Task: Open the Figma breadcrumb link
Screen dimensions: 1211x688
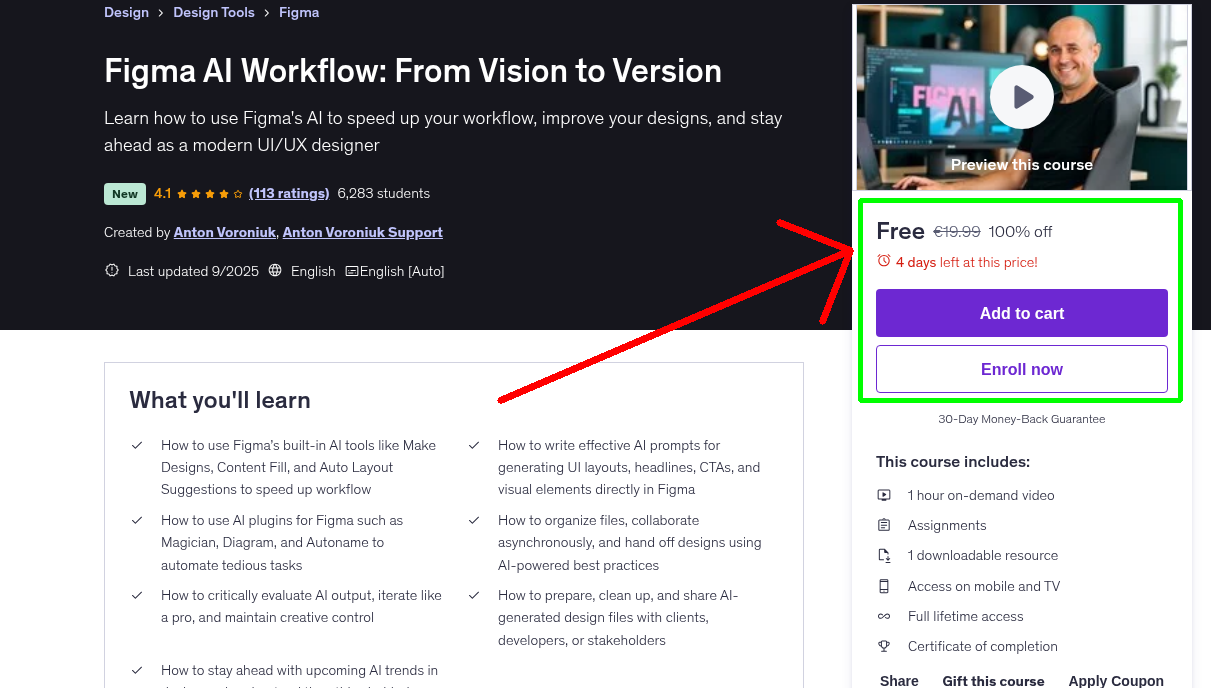Action: point(299,13)
